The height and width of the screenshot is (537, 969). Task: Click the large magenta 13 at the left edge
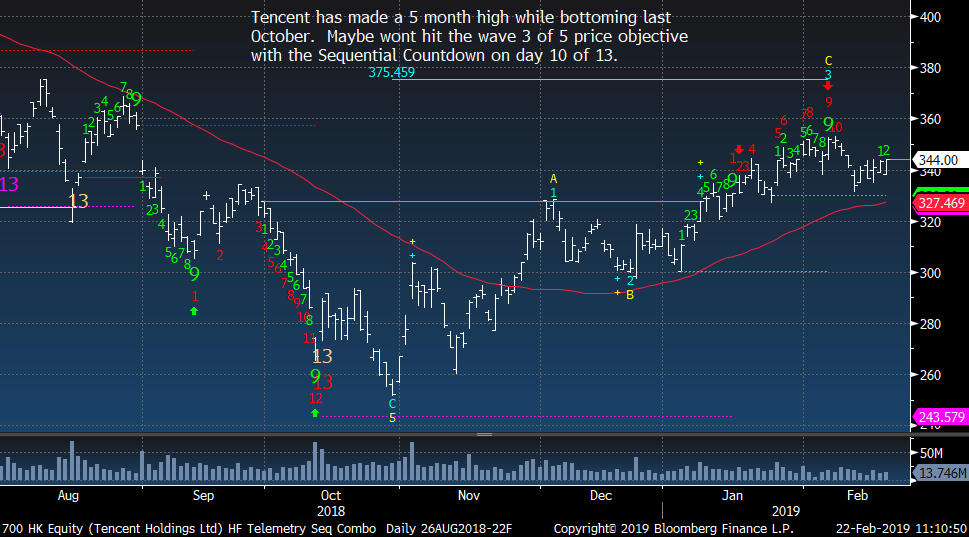(9, 184)
